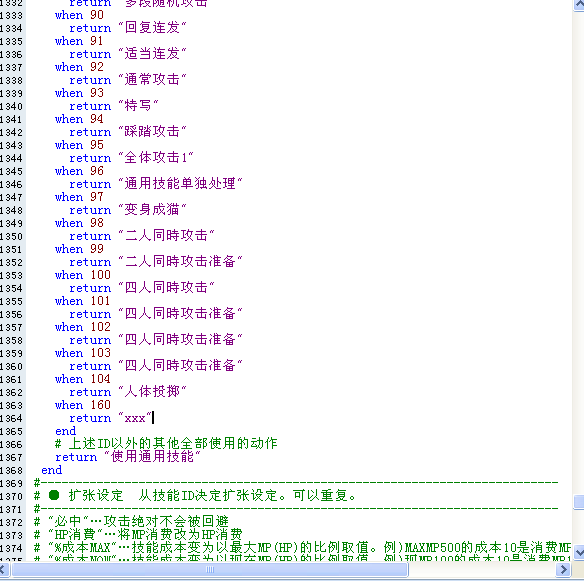
Task: Click the "end" keyword on line 1365
Action: [66, 431]
